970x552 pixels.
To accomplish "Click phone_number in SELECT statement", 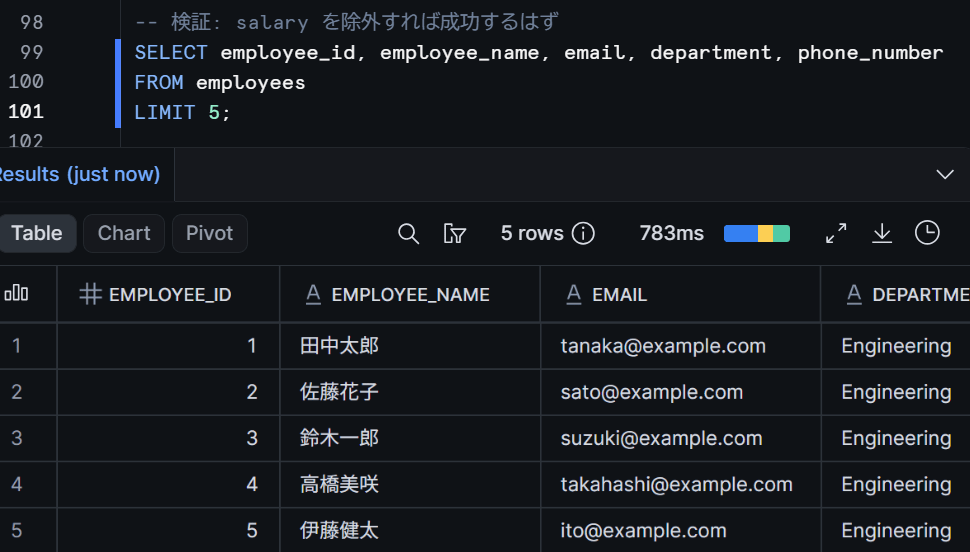I will pos(870,53).
